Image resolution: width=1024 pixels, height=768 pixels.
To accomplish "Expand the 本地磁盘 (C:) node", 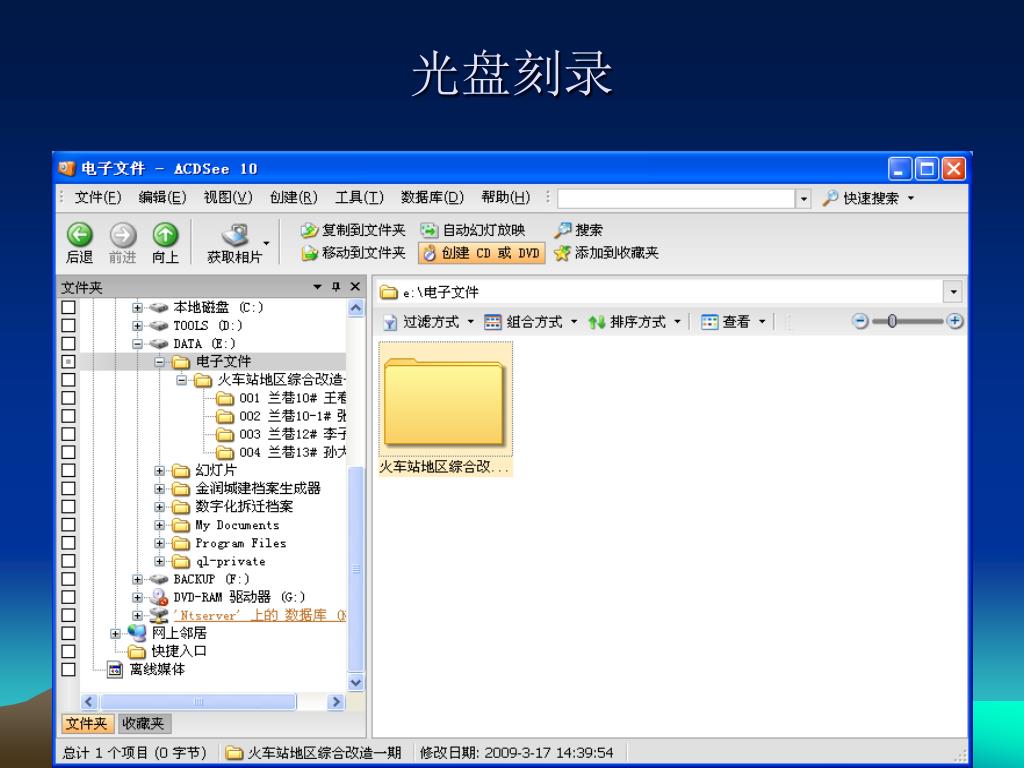I will pyautogui.click(x=137, y=307).
